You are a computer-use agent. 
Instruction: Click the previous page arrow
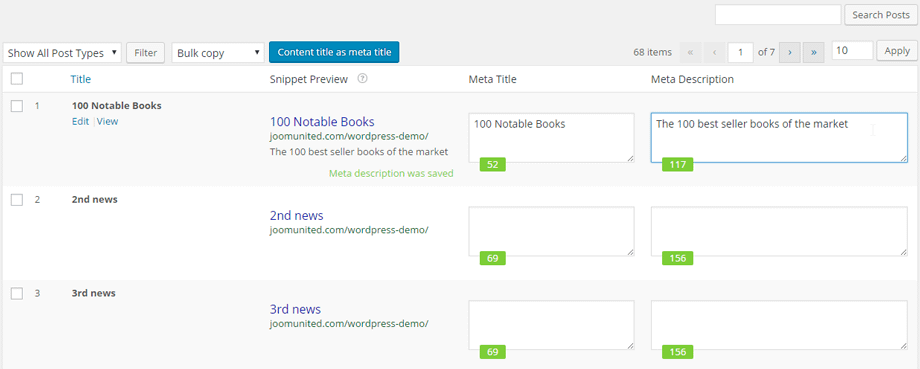pos(714,52)
